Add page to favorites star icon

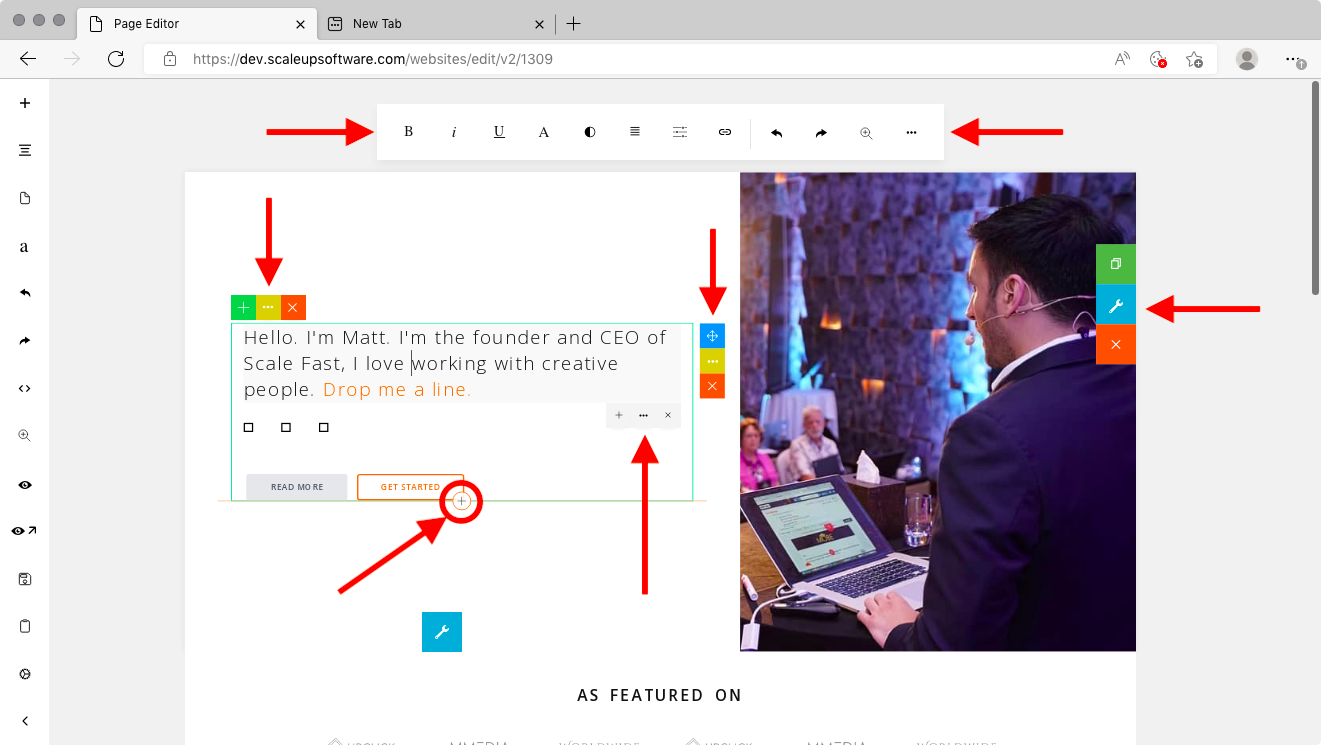1194,59
